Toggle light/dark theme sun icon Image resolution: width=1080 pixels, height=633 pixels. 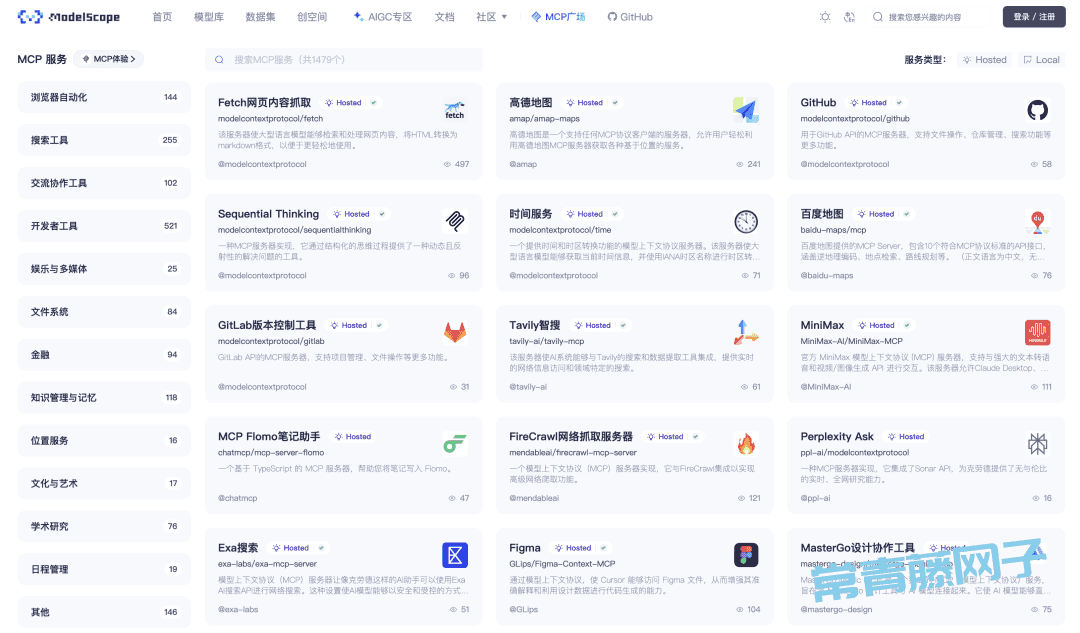(824, 17)
